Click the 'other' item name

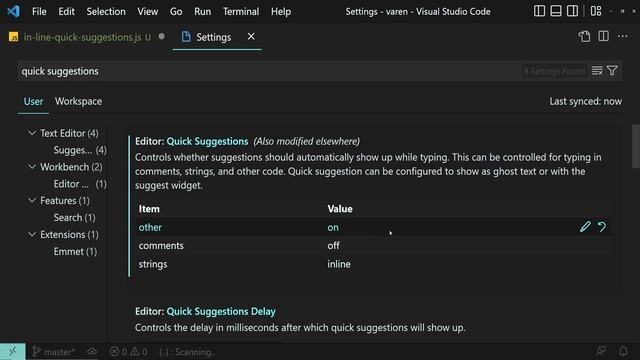pyautogui.click(x=150, y=227)
